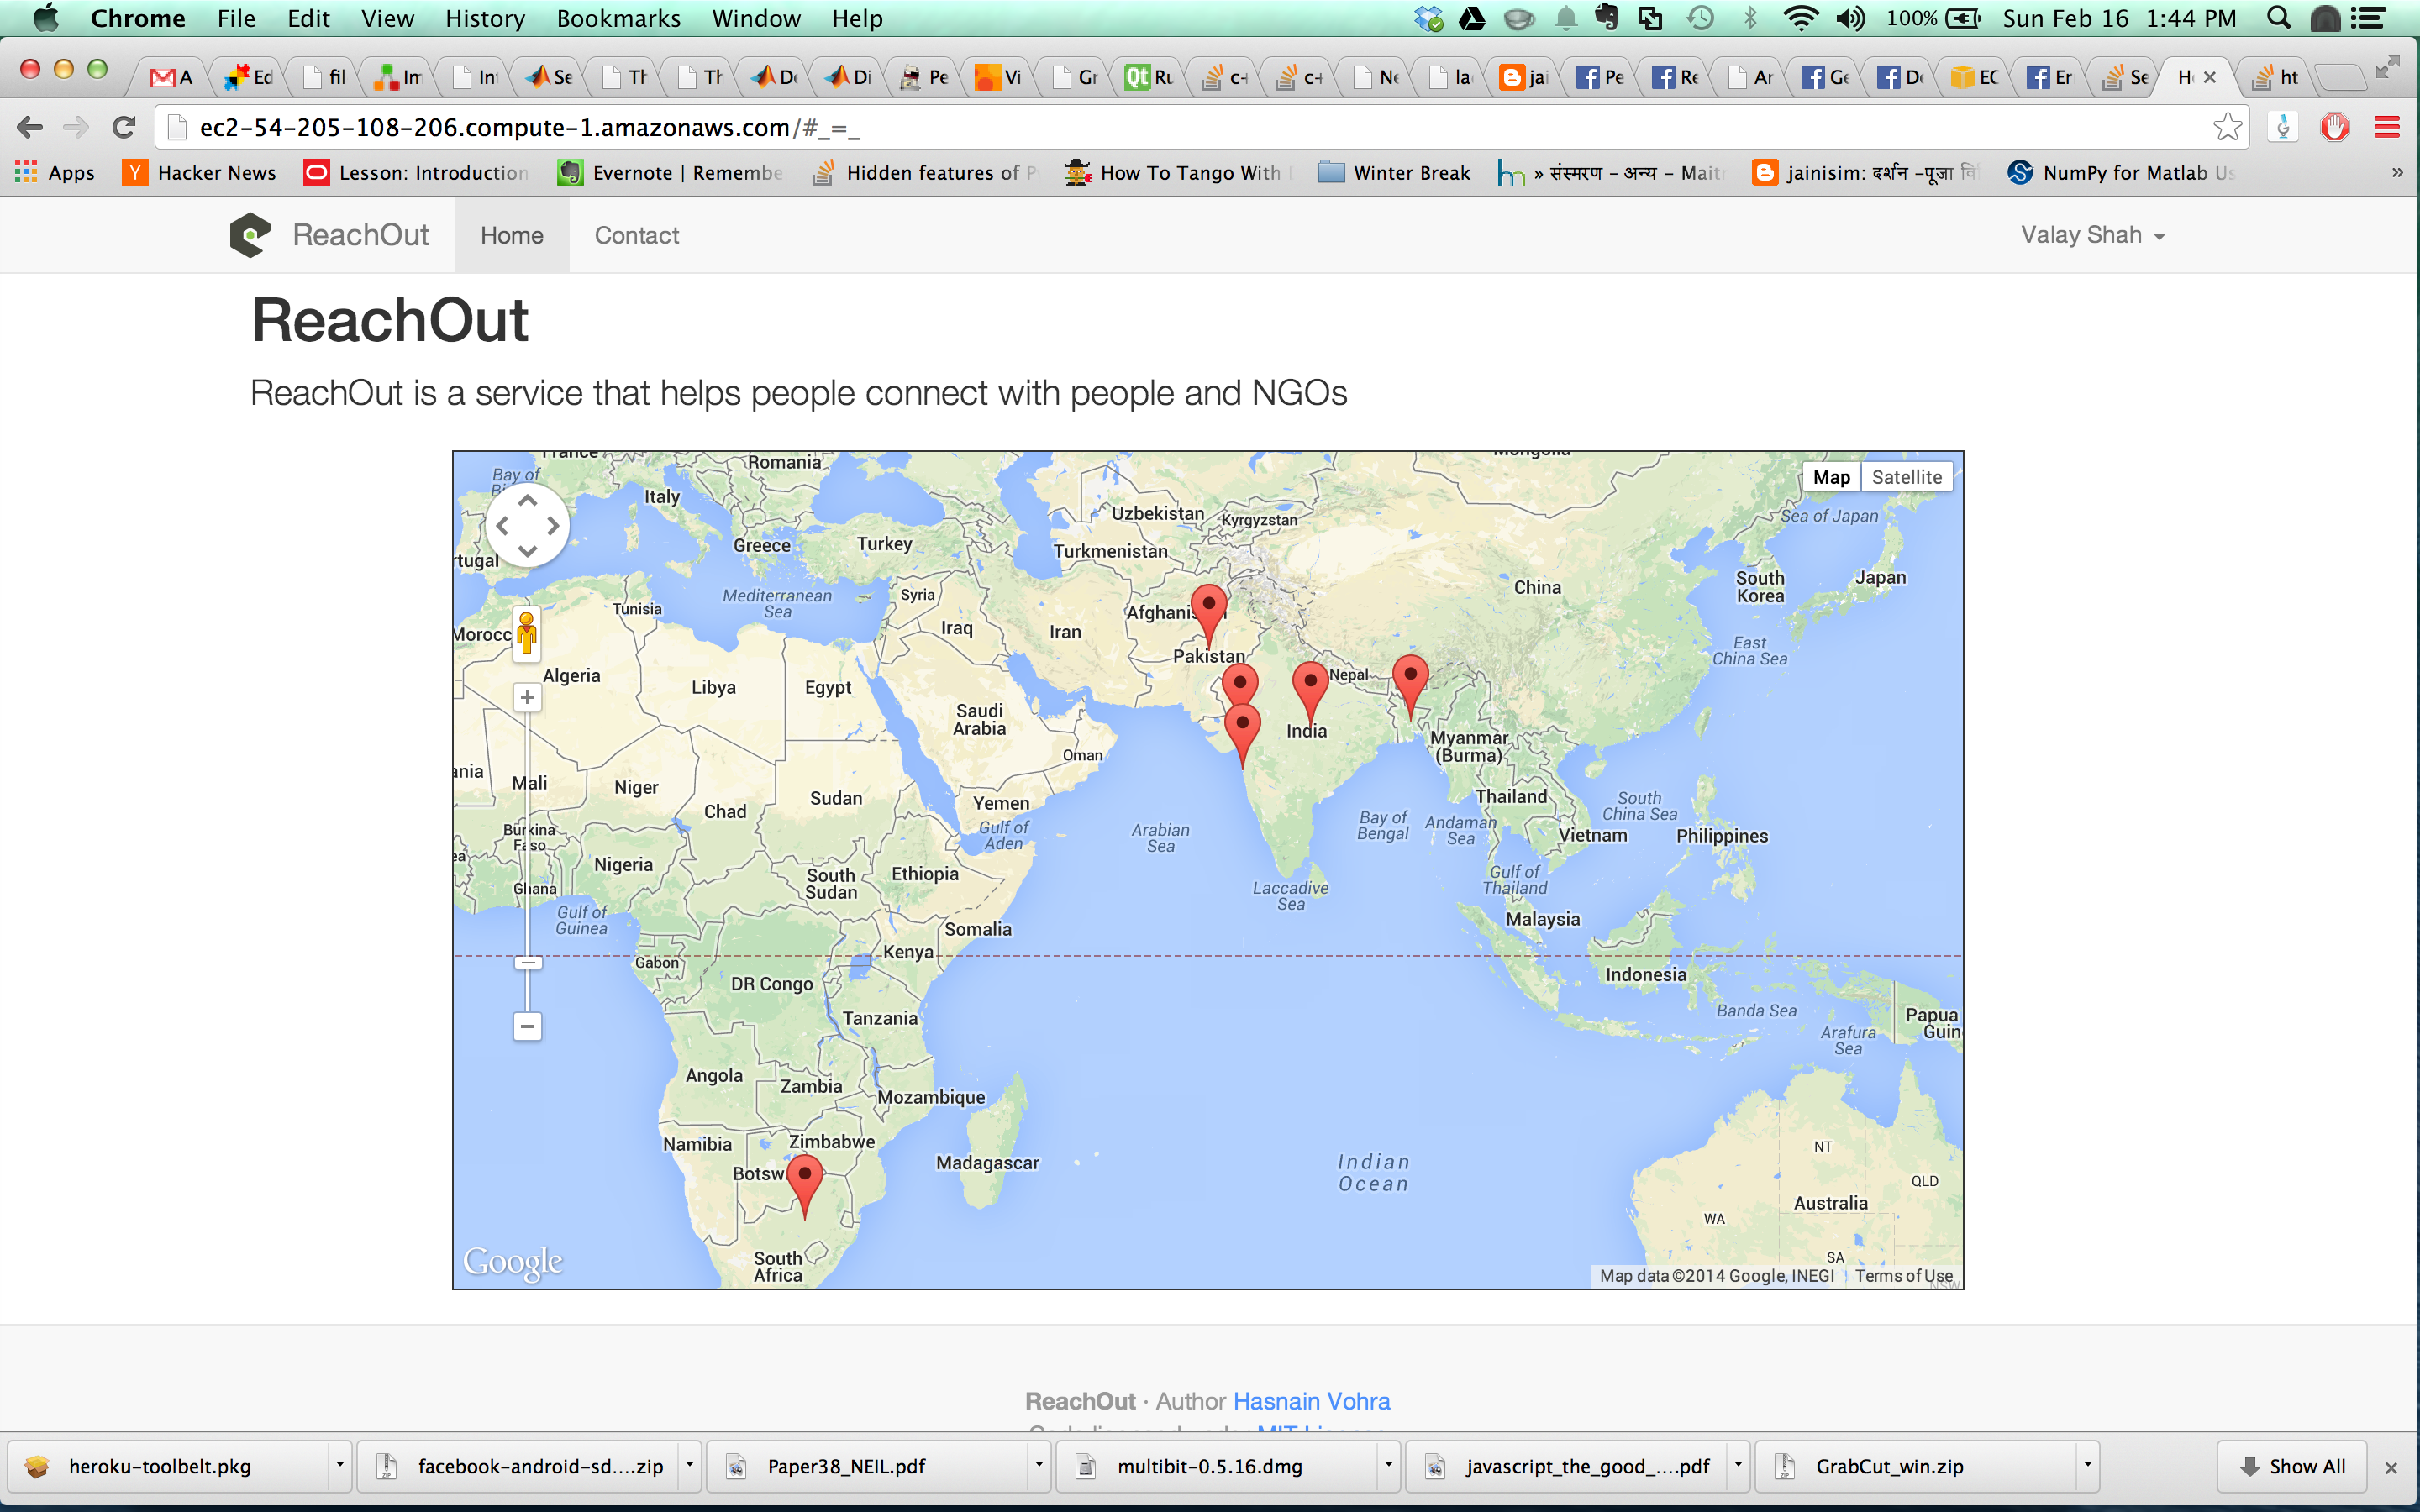This screenshot has width=2420, height=1512.
Task: Open dropdown arrow for heroku-toolbelt.pkg download
Action: click(x=340, y=1465)
